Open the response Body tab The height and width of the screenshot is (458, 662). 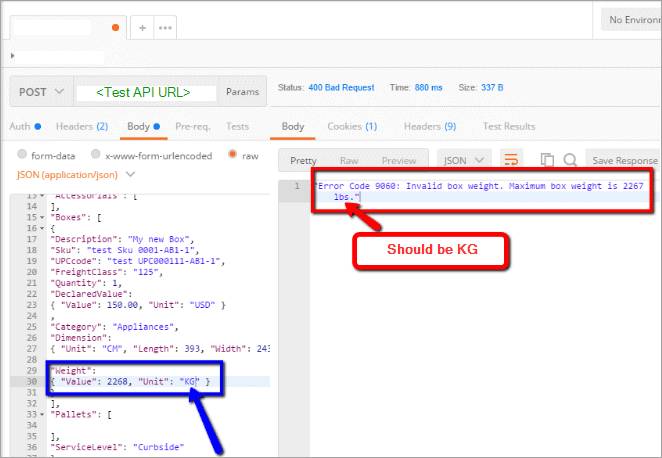pos(293,126)
